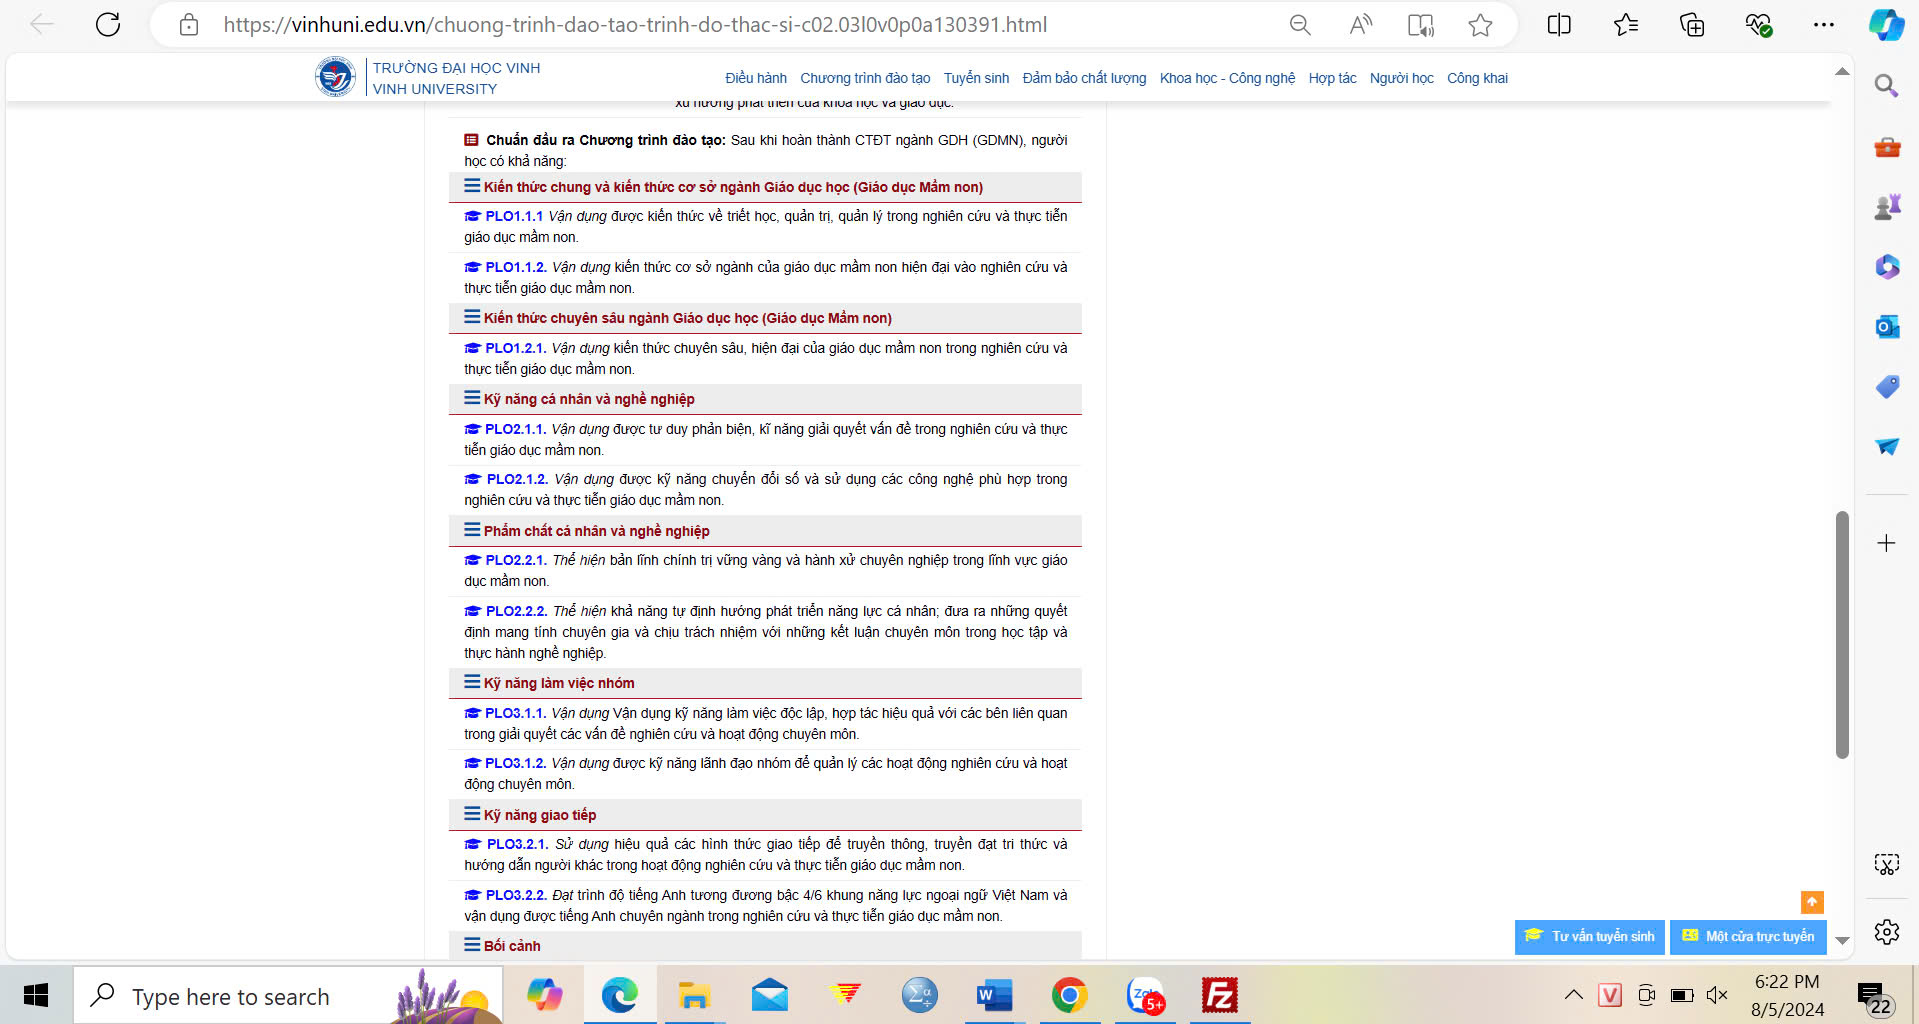Open File Explorer from the taskbar
This screenshot has width=1919, height=1024.
pos(694,996)
